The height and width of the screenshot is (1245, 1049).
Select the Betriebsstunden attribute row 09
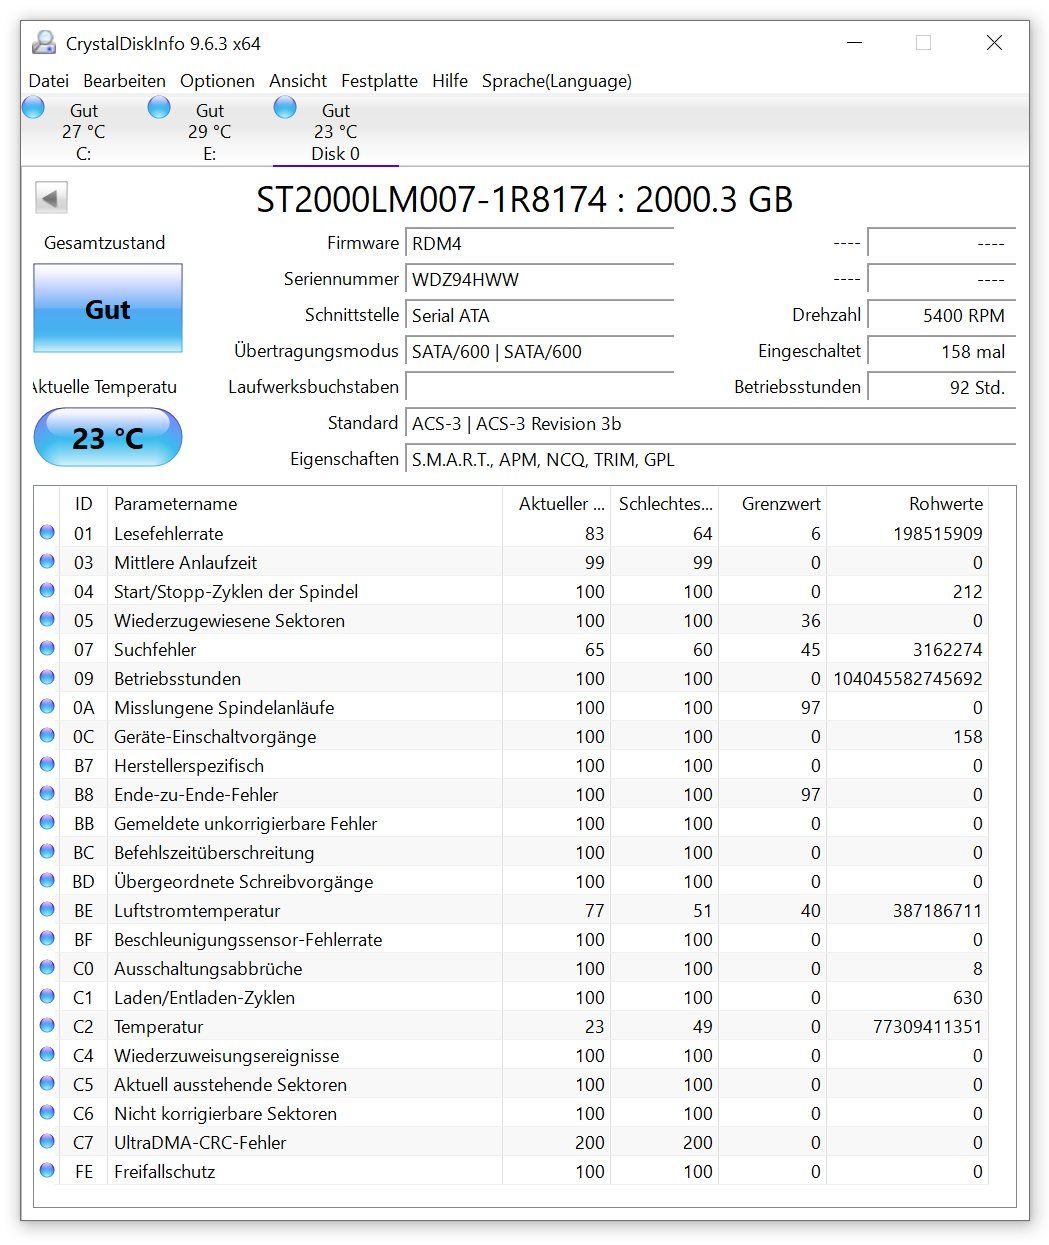tap(511, 678)
